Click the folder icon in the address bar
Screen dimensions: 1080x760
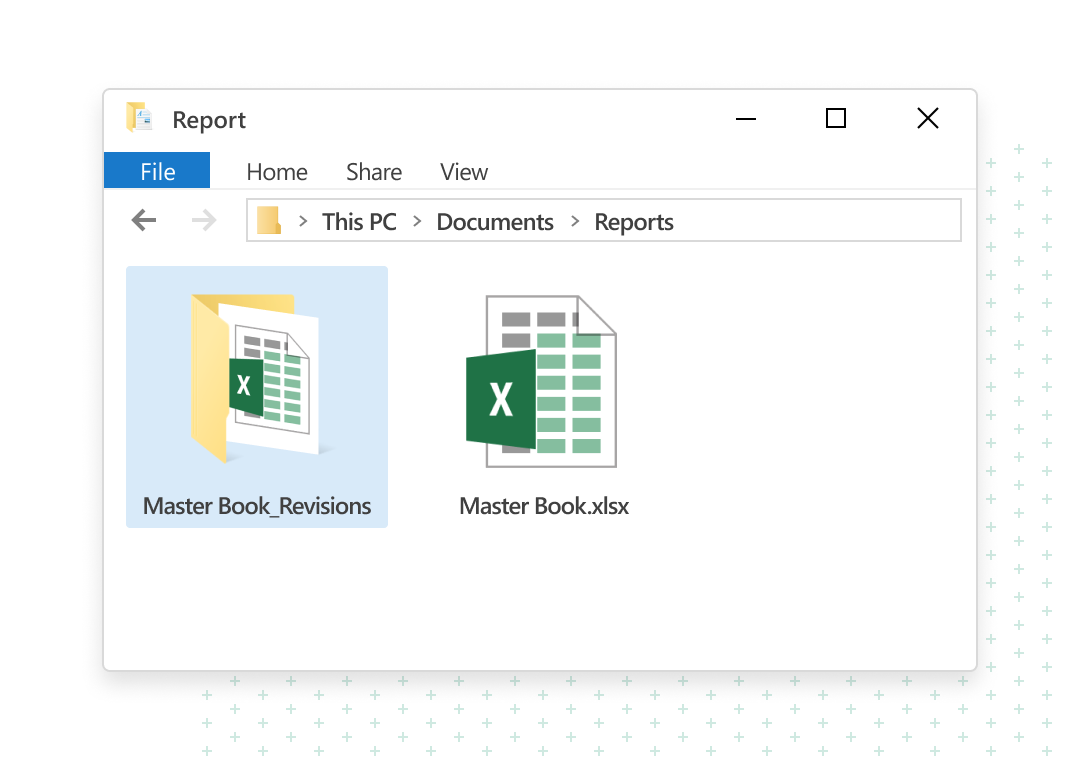click(268, 220)
